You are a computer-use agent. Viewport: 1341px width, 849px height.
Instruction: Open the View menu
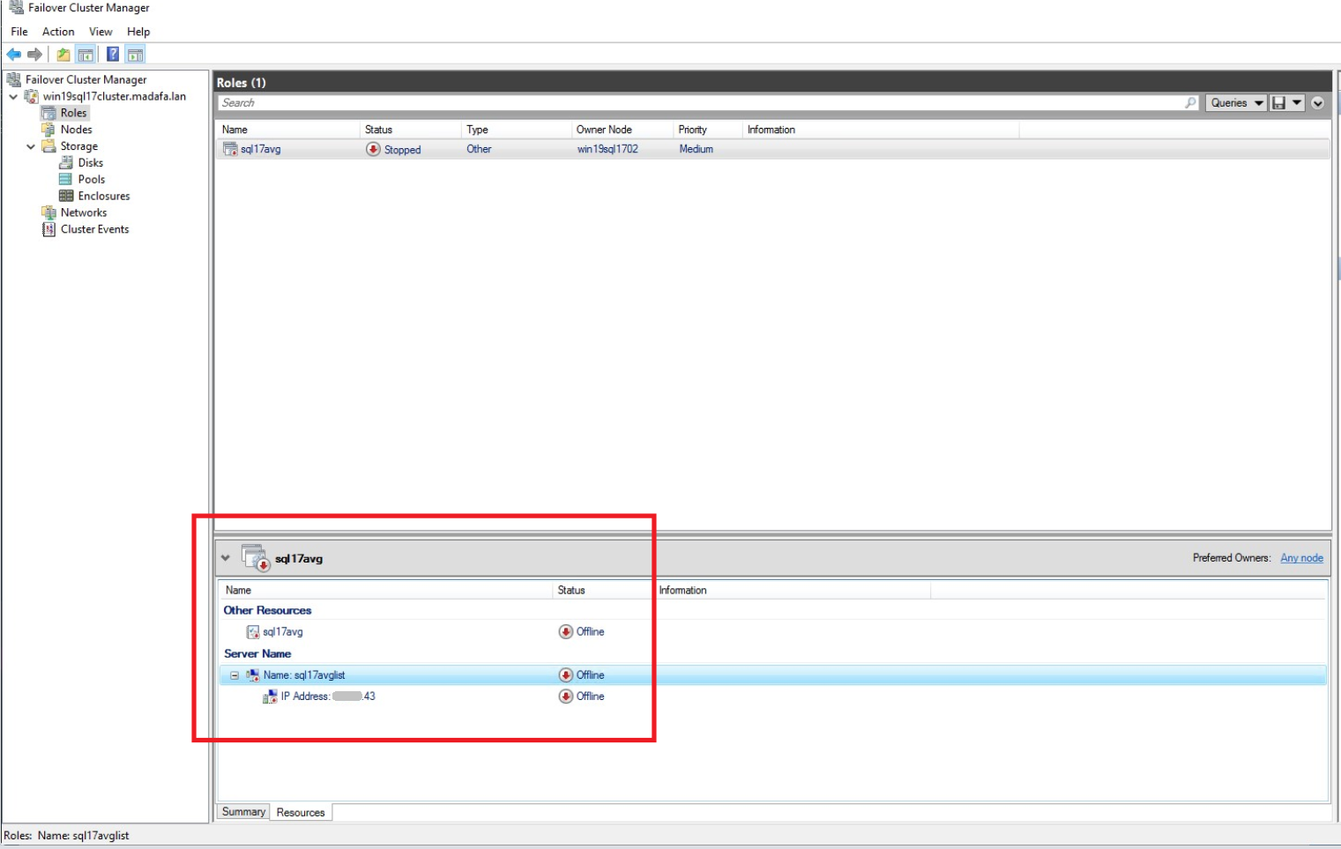[x=101, y=32]
